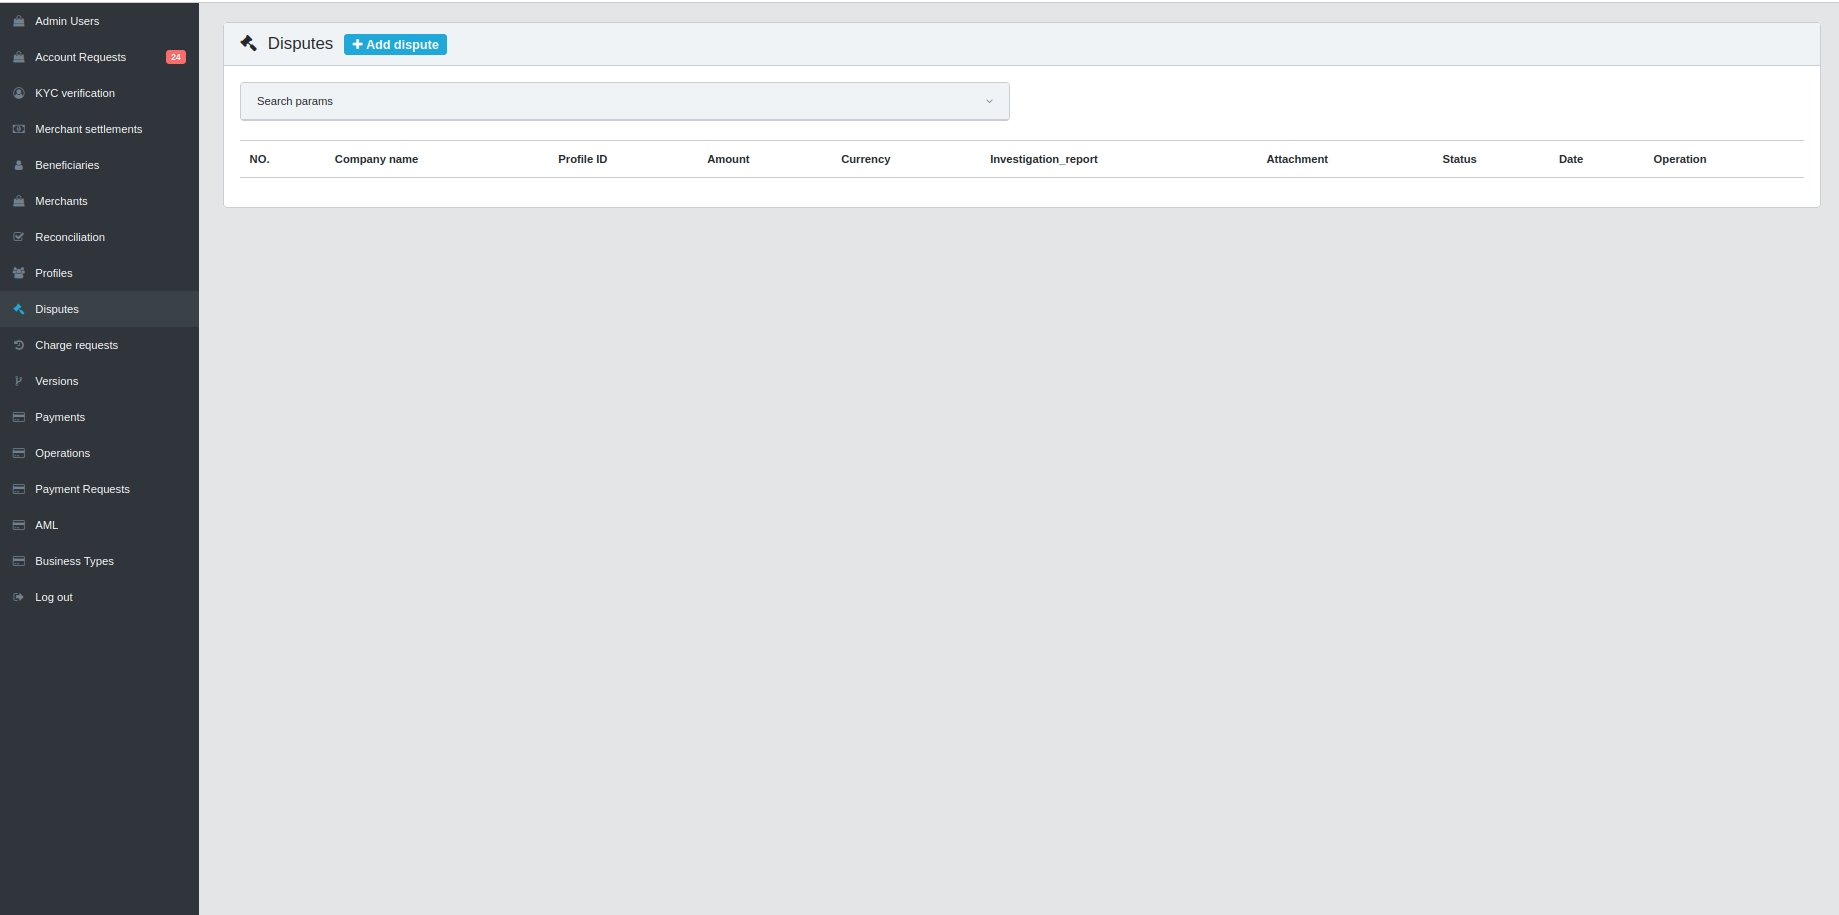This screenshot has height=915, width=1839.
Task: Click the Status column header
Action: (1459, 159)
